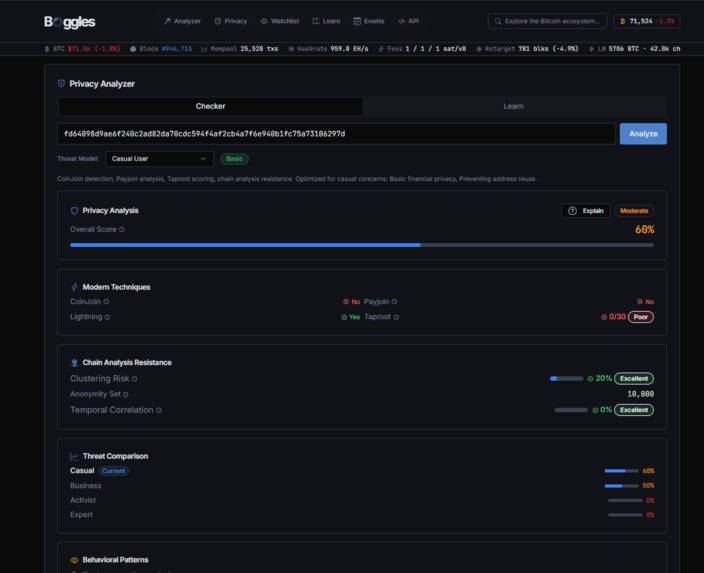Click the Business 50% comparison bar
704x573 pixels.
tap(621, 486)
